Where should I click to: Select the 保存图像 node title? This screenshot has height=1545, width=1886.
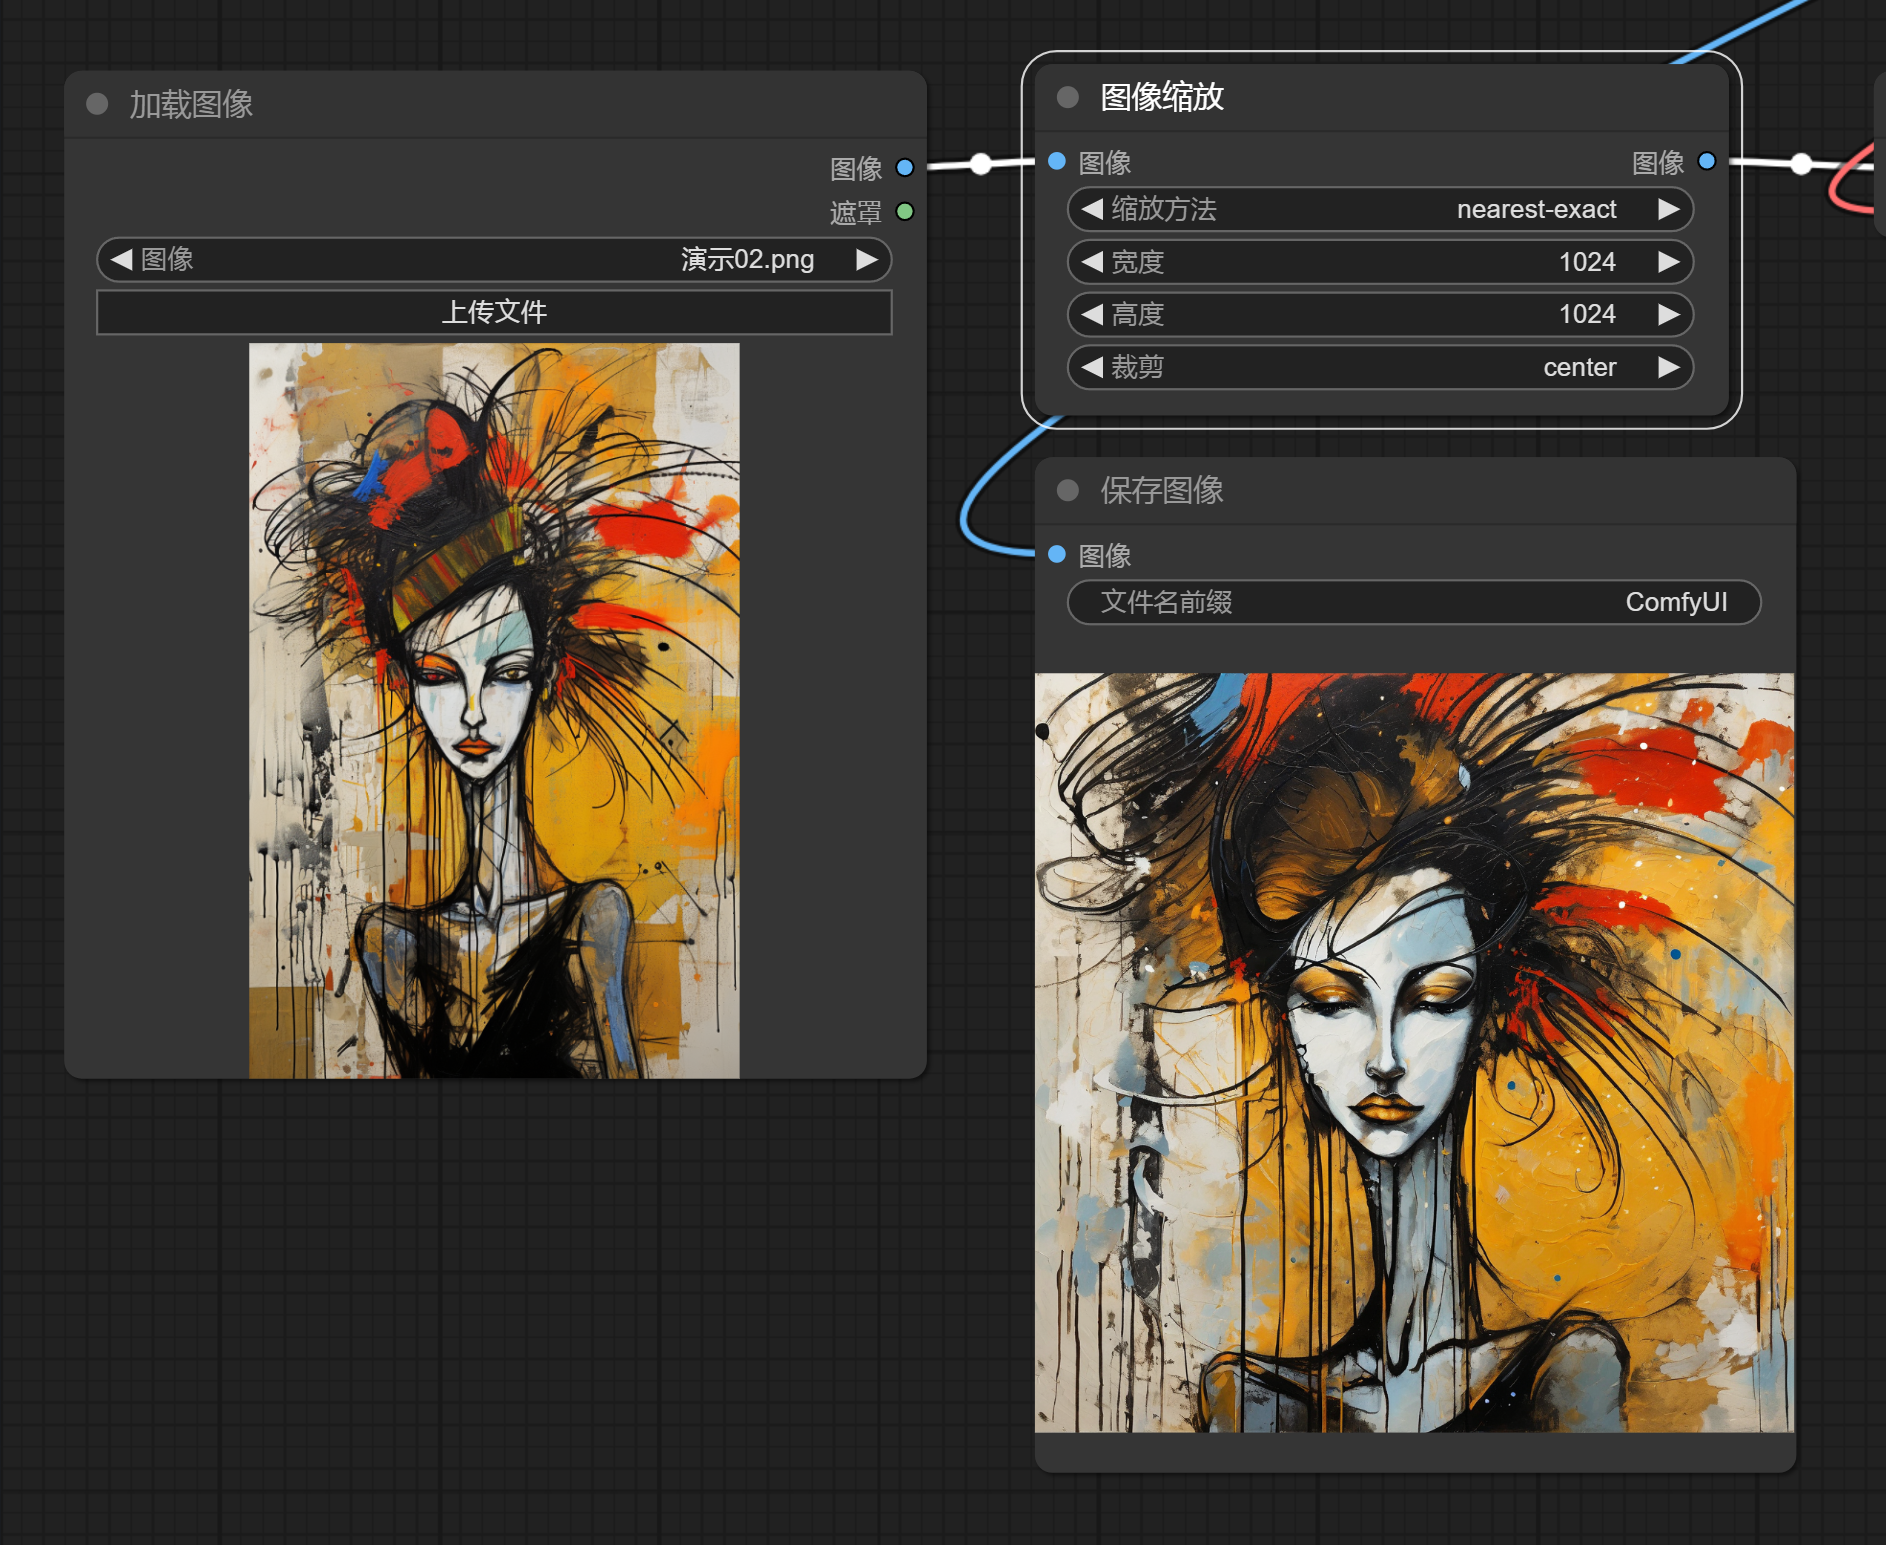pos(1162,490)
